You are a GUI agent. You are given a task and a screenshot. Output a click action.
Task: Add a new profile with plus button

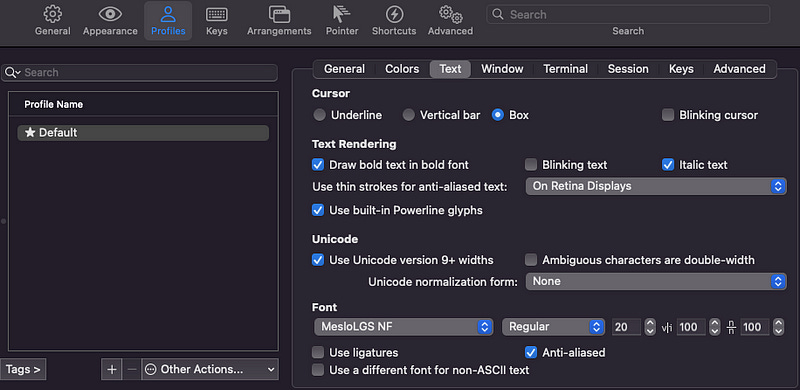tap(112, 369)
